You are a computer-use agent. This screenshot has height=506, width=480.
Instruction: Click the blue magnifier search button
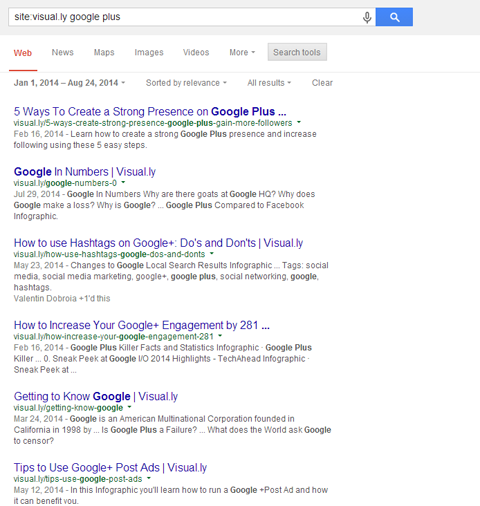click(394, 17)
